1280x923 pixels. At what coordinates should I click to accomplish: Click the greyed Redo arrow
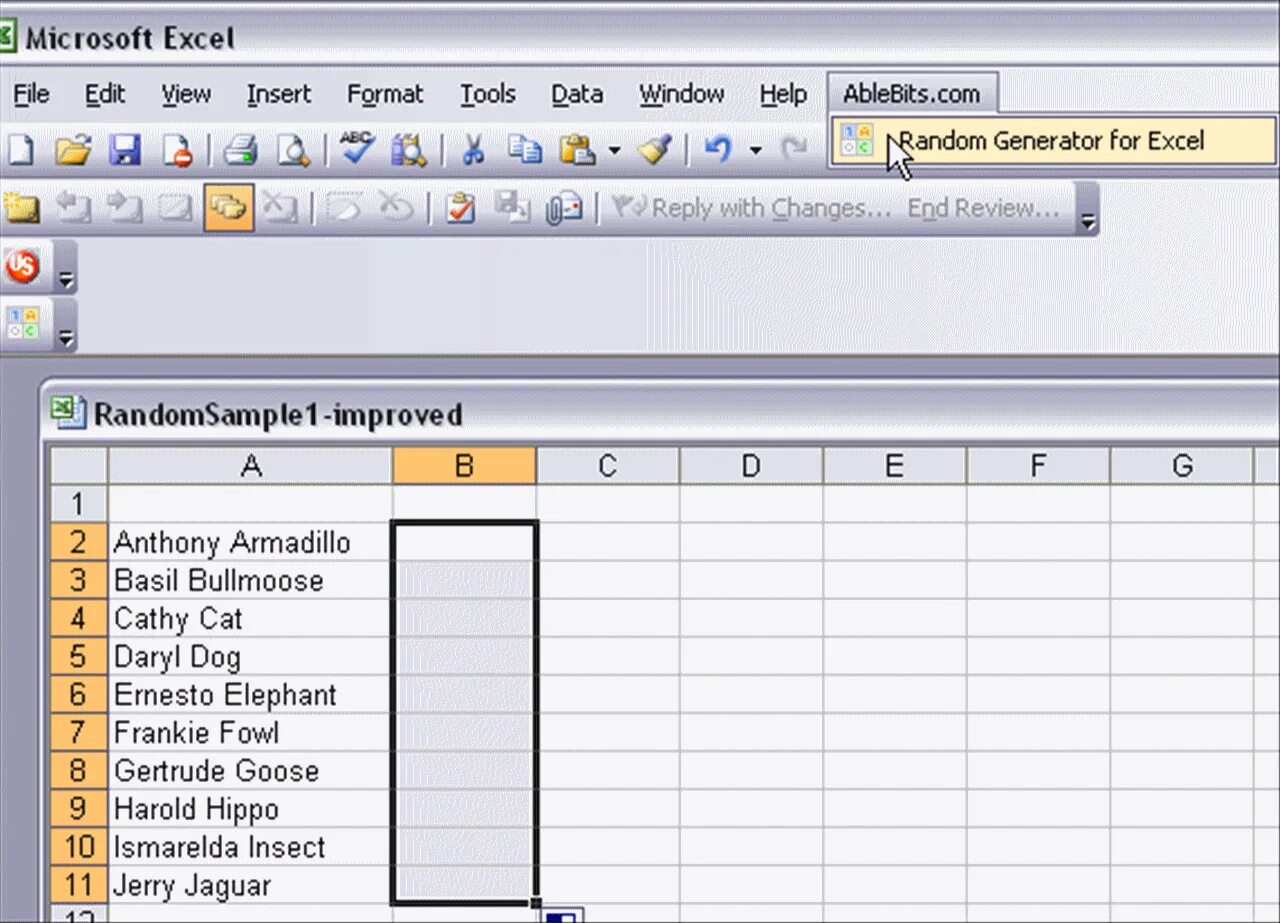point(794,150)
